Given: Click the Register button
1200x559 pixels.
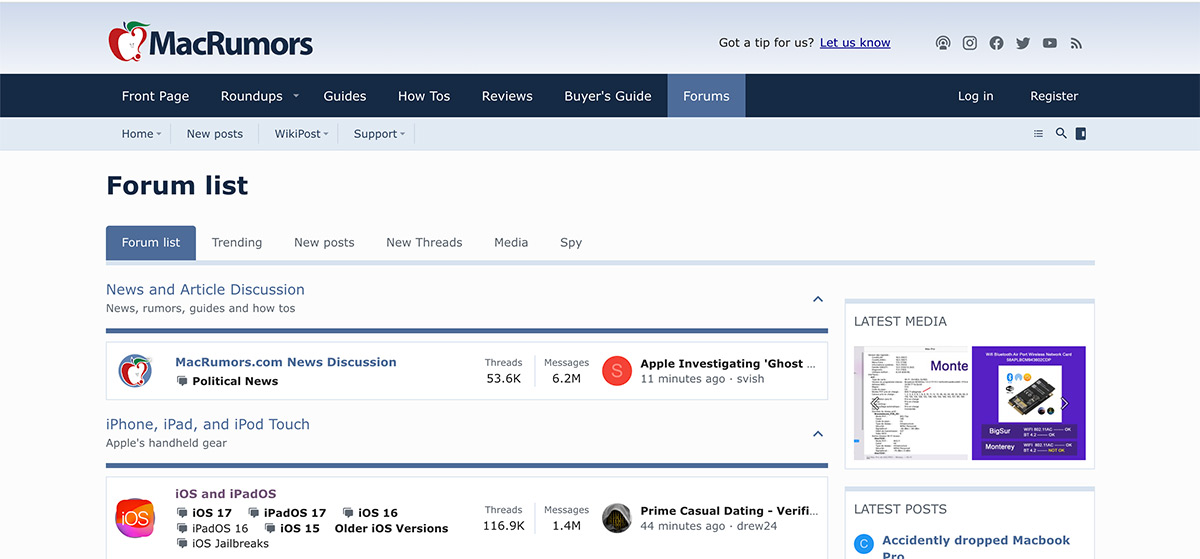Looking at the screenshot, I should tap(1054, 96).
